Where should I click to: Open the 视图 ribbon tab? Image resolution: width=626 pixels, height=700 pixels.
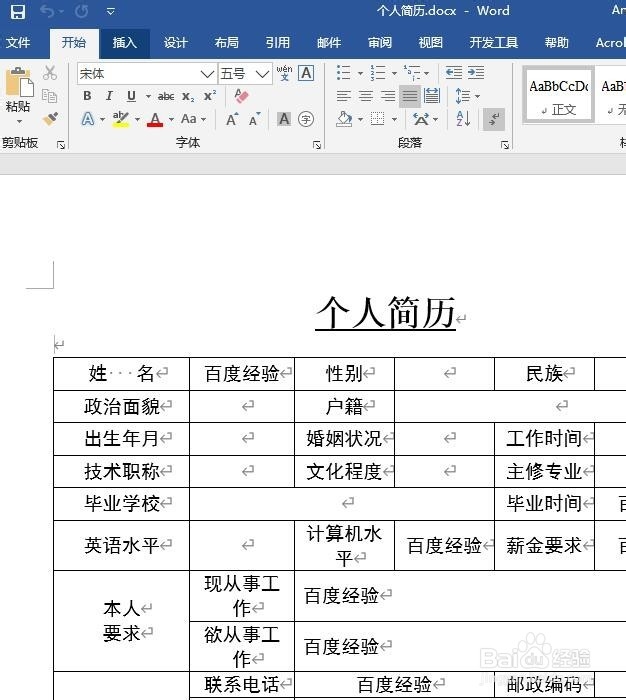pyautogui.click(x=431, y=43)
